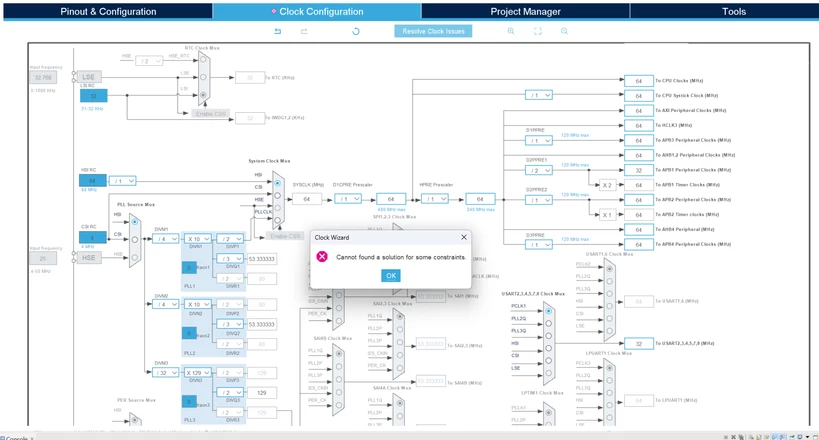
Task: Open the DIVN3 X 129 multiplier dropdown
Action: click(x=197, y=373)
